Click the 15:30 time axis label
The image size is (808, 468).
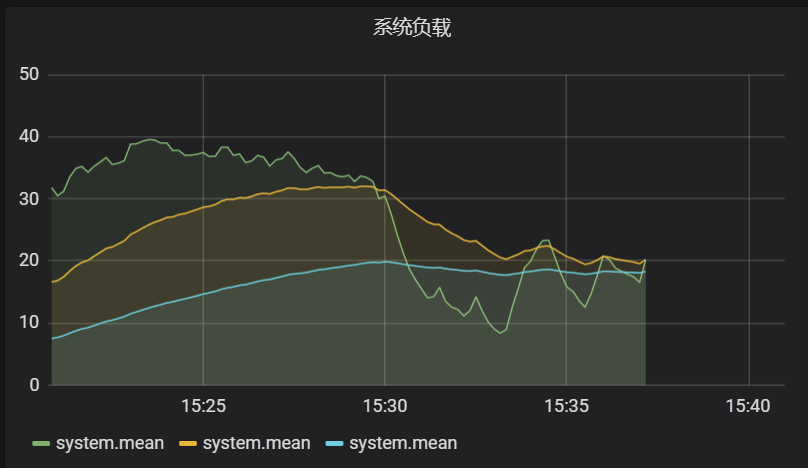click(x=385, y=407)
